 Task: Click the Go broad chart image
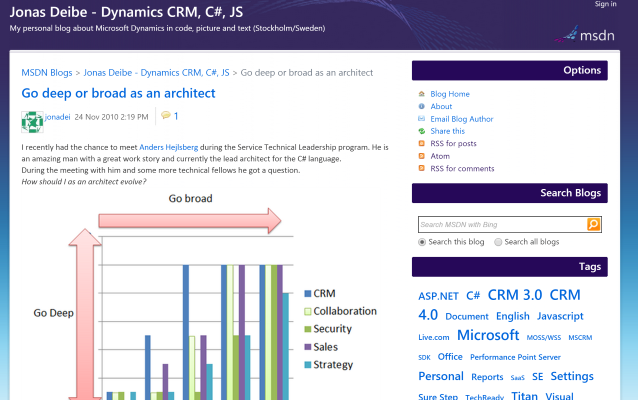(x=205, y=295)
